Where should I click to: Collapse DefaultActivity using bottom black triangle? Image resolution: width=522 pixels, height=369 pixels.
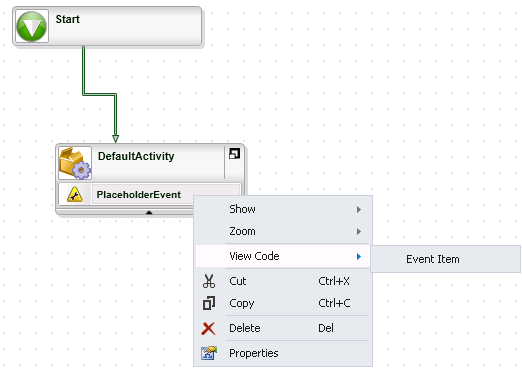tap(149, 212)
